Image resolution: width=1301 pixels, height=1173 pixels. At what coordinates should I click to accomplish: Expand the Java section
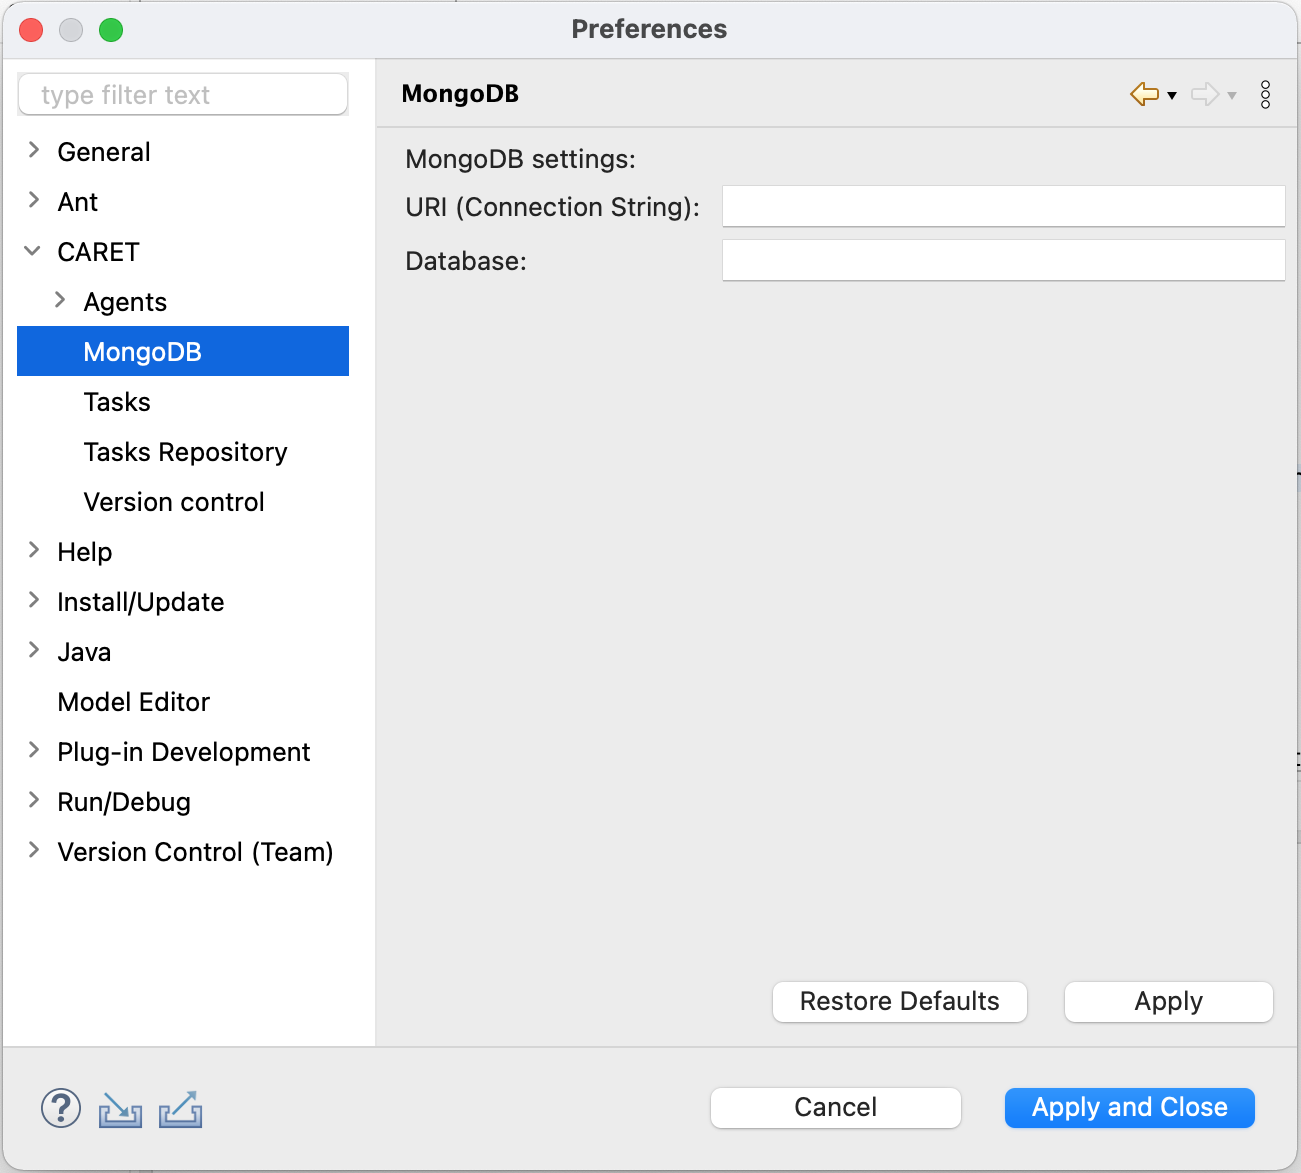(x=32, y=651)
